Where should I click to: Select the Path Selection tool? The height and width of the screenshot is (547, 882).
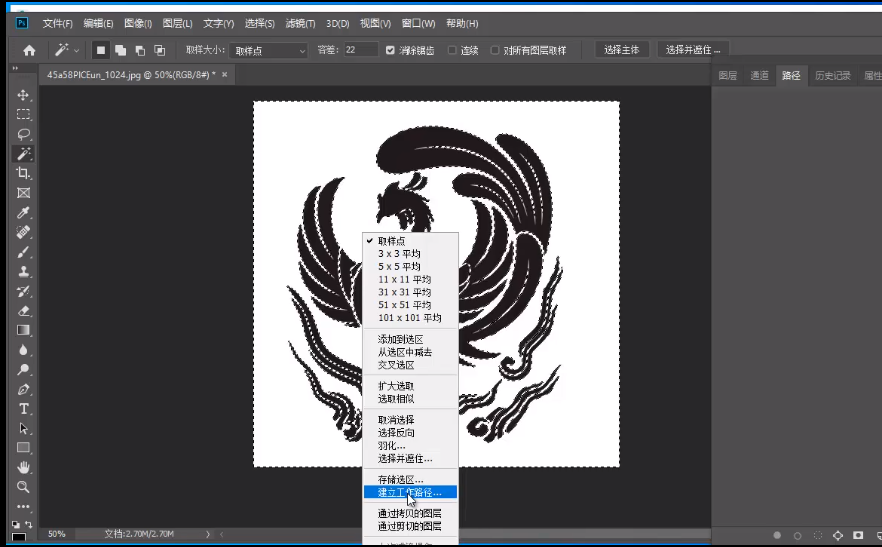coord(23,428)
